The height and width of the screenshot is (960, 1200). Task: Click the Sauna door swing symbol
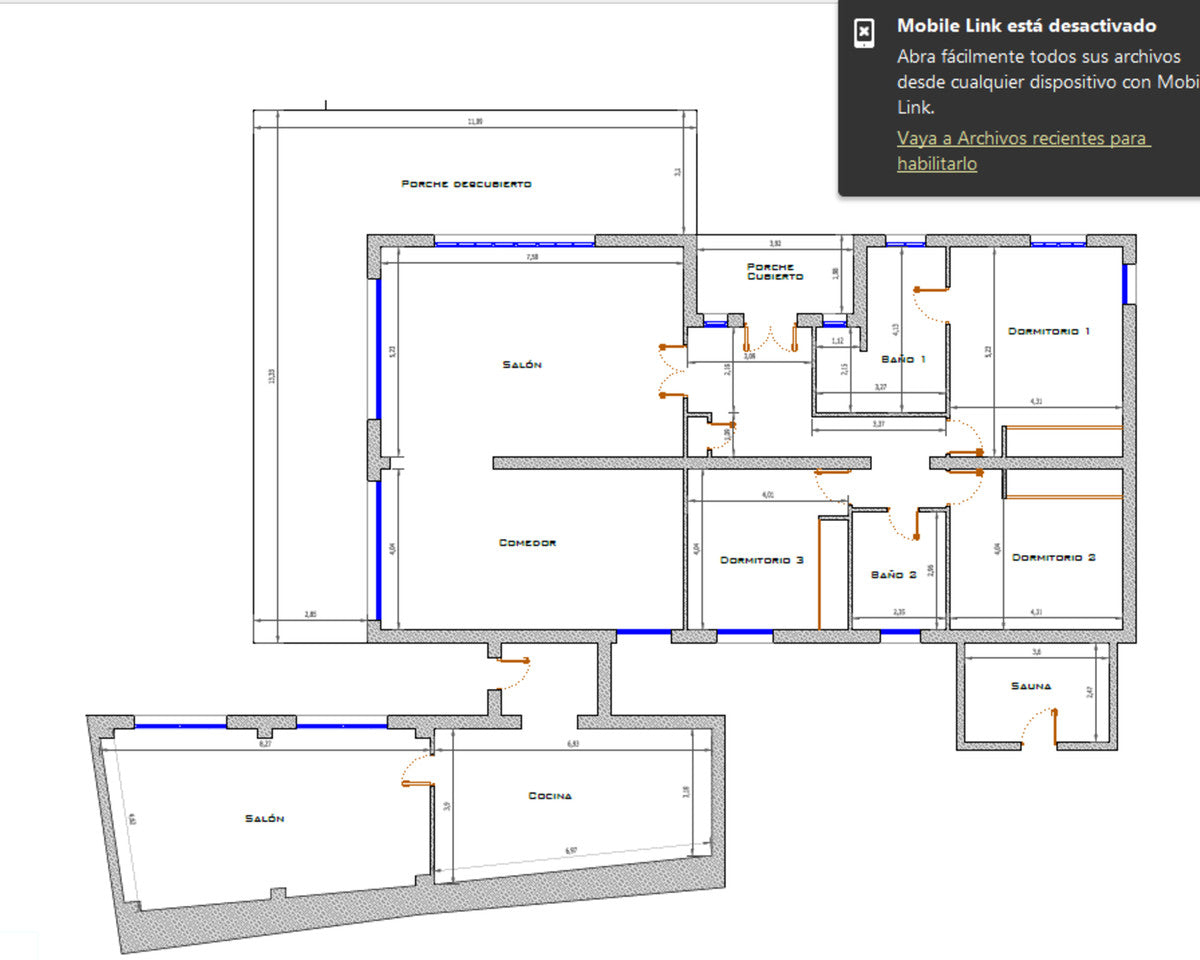click(1040, 726)
